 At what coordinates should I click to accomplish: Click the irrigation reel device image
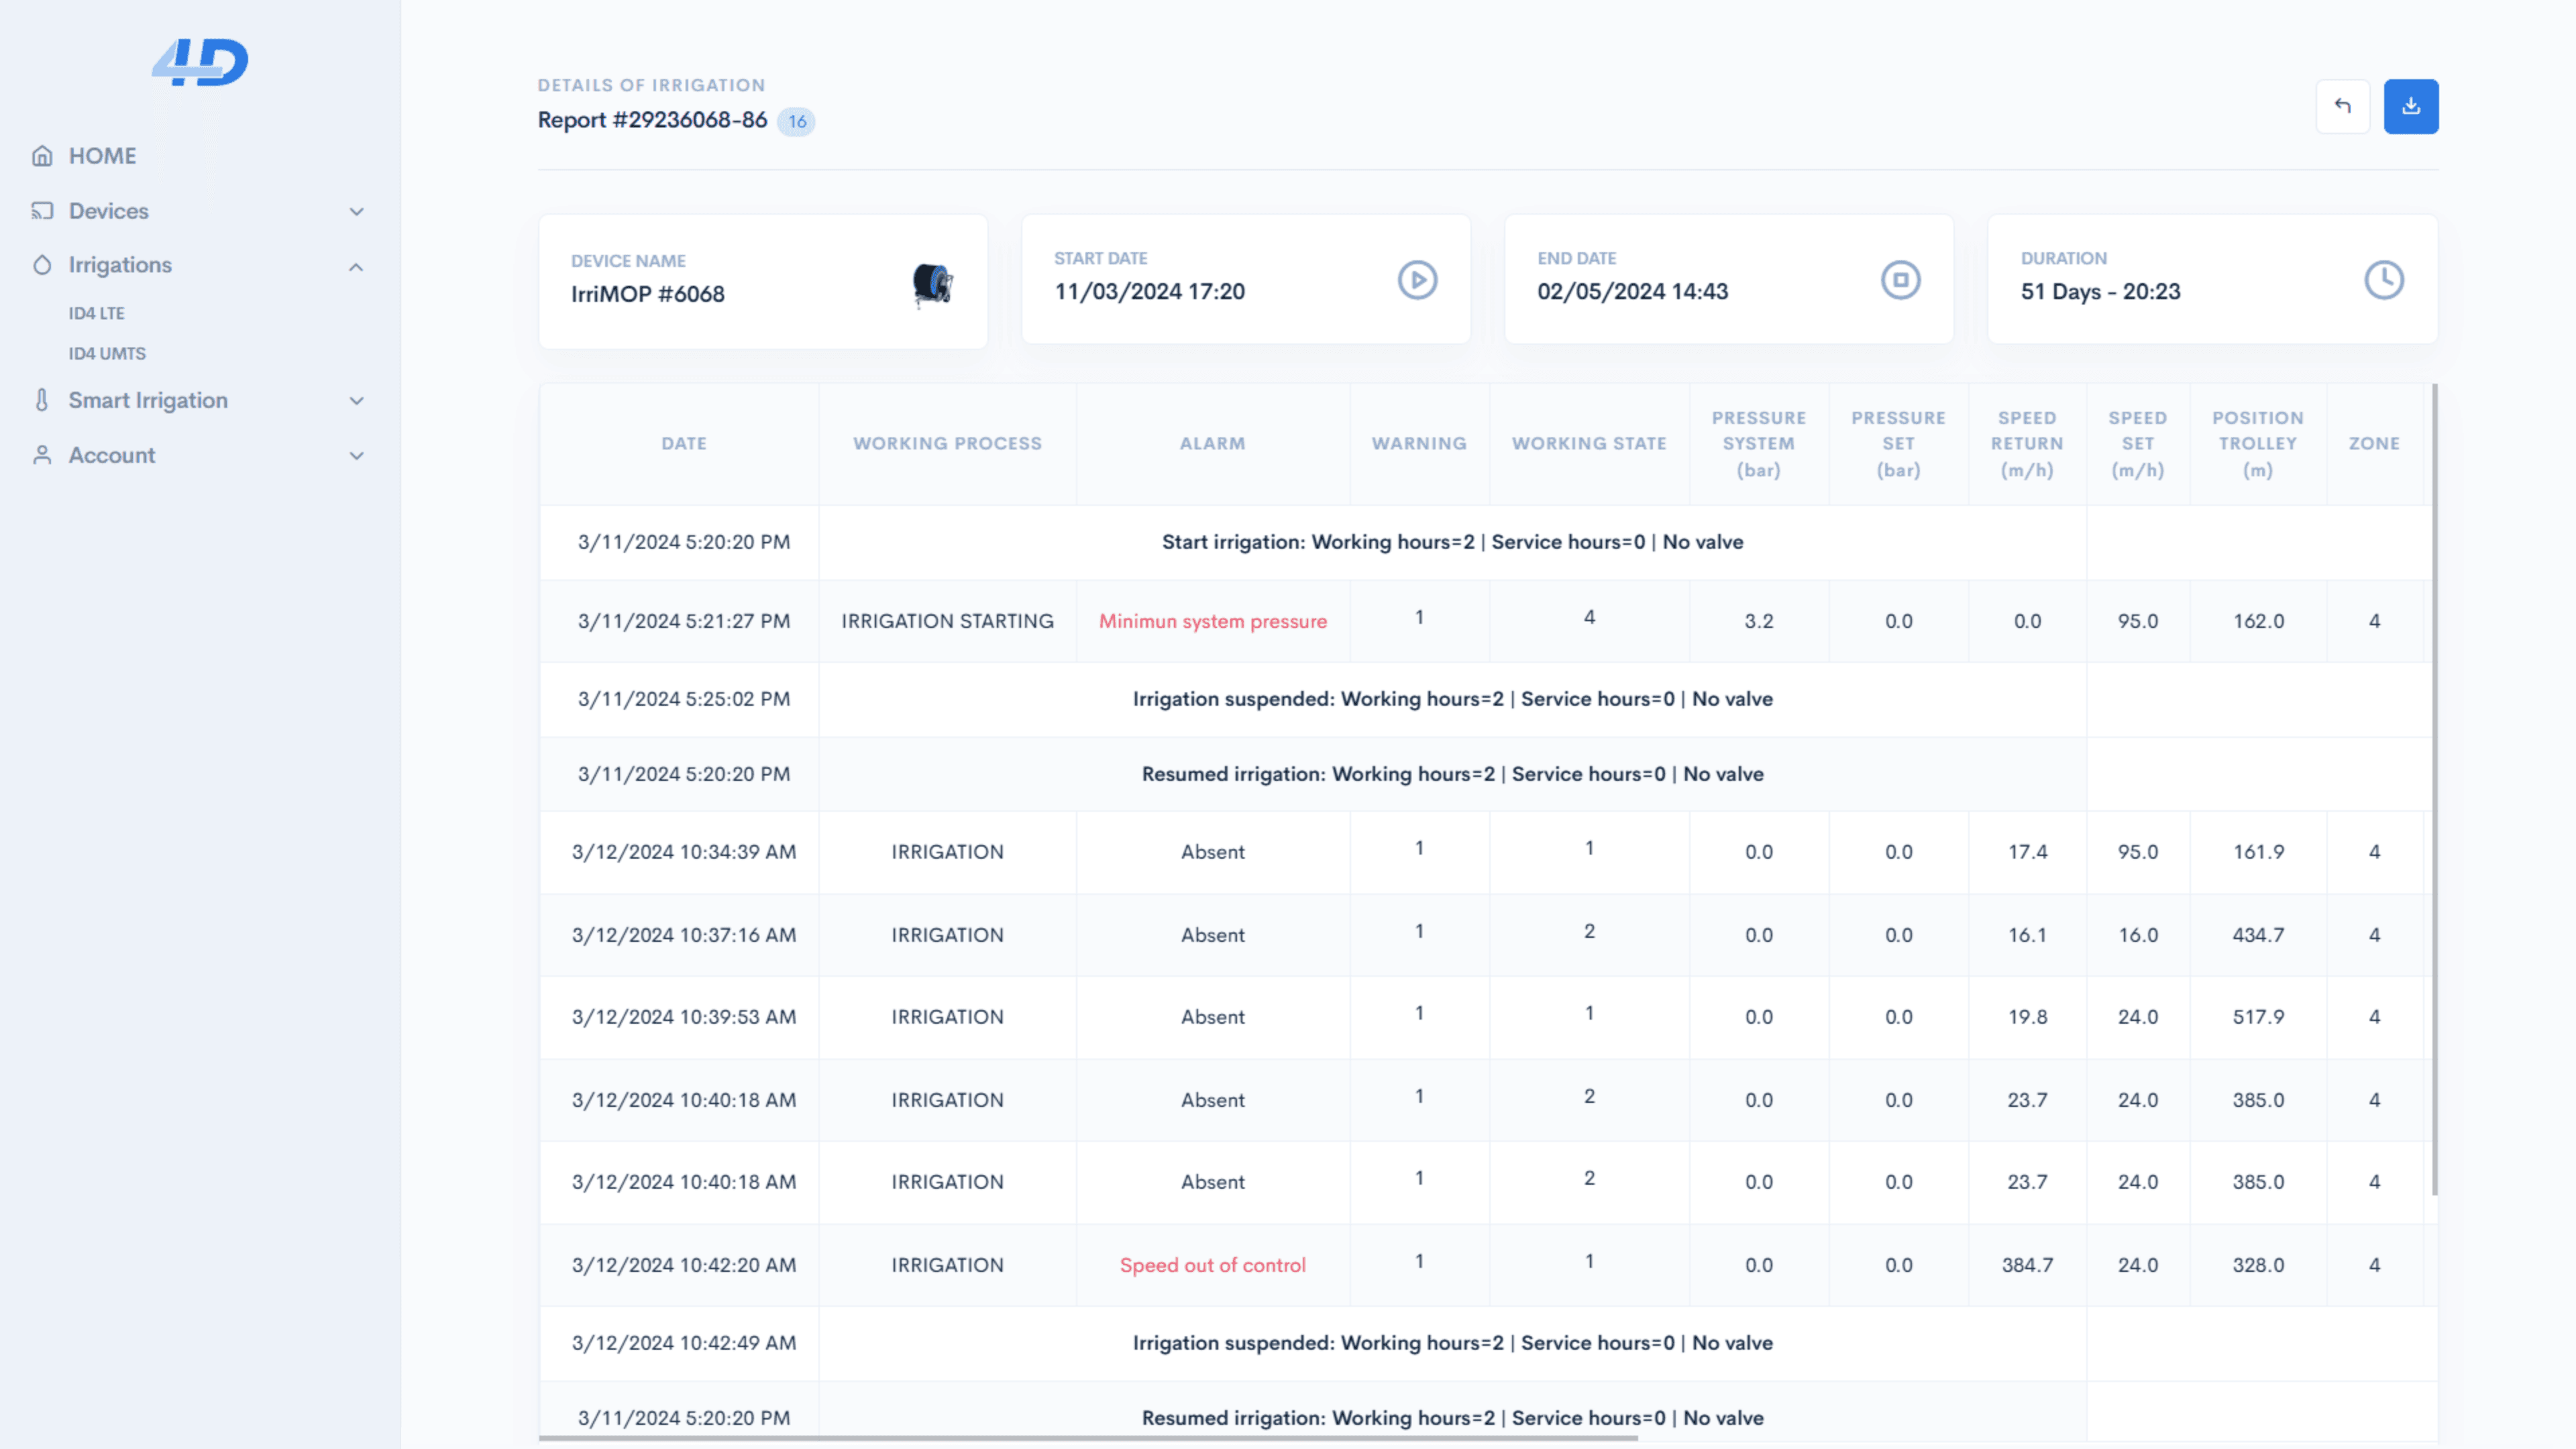coord(932,284)
